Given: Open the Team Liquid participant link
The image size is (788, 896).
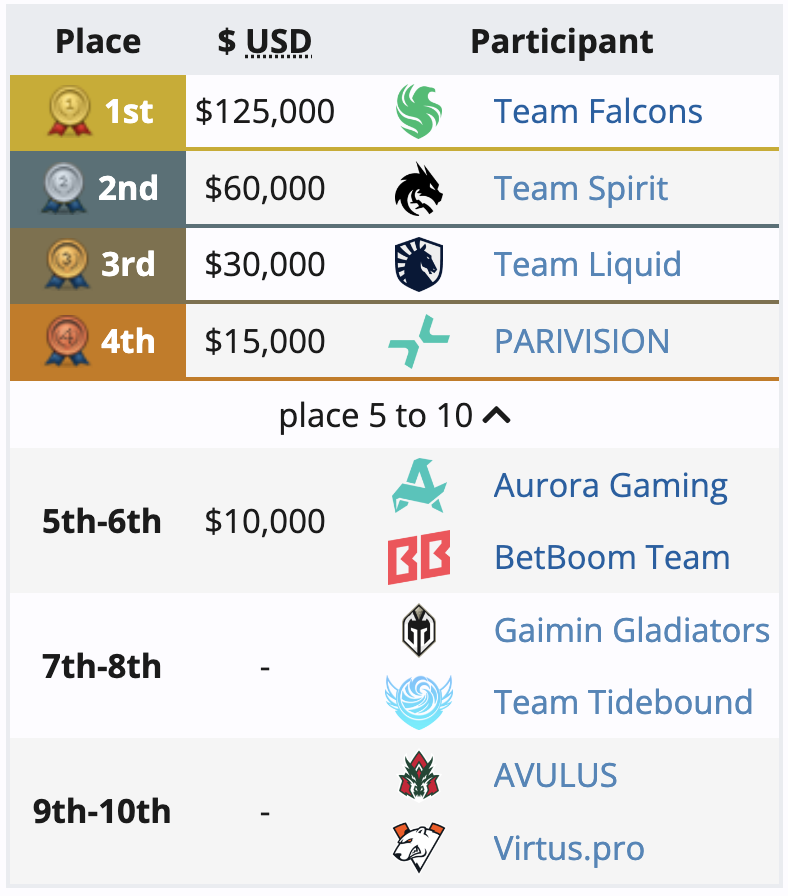Looking at the screenshot, I should 587,265.
